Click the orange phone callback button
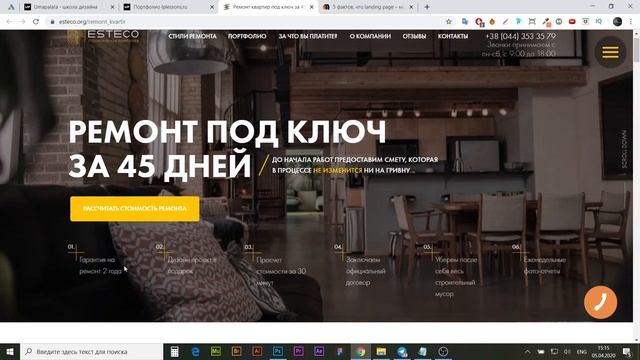 click(600, 302)
